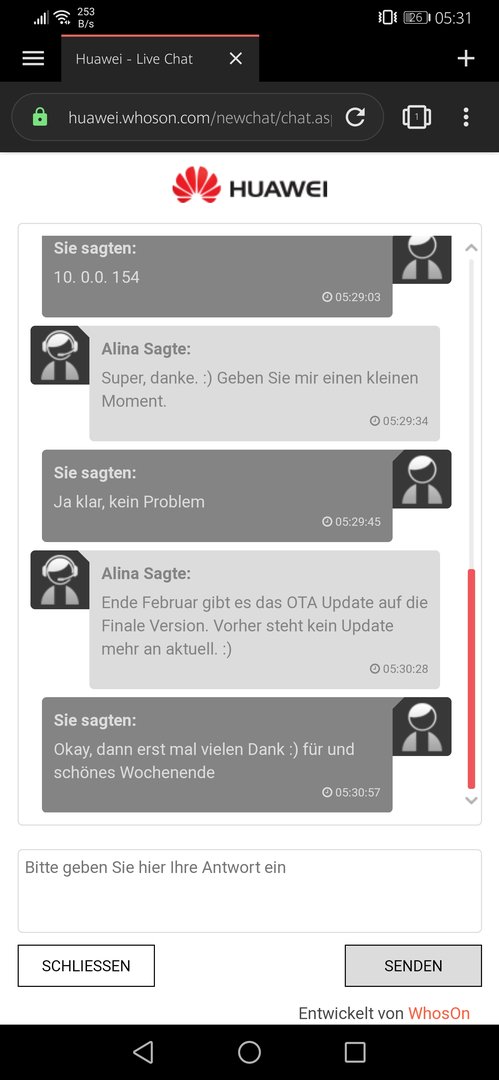Click the Huawei logo
Screen dimensions: 499x1080
pos(250,185)
